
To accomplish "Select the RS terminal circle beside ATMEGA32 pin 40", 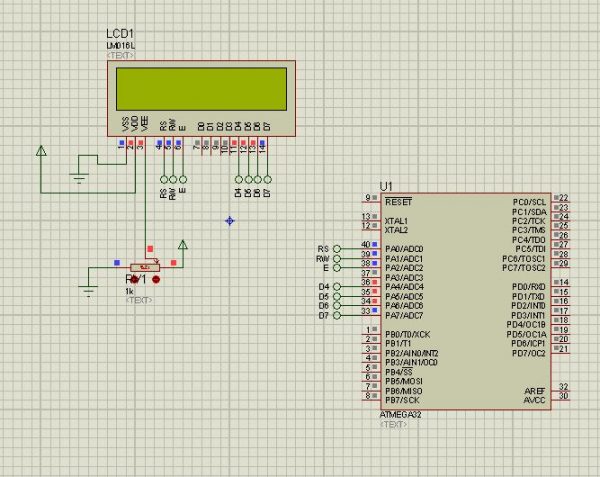I will point(337,249).
